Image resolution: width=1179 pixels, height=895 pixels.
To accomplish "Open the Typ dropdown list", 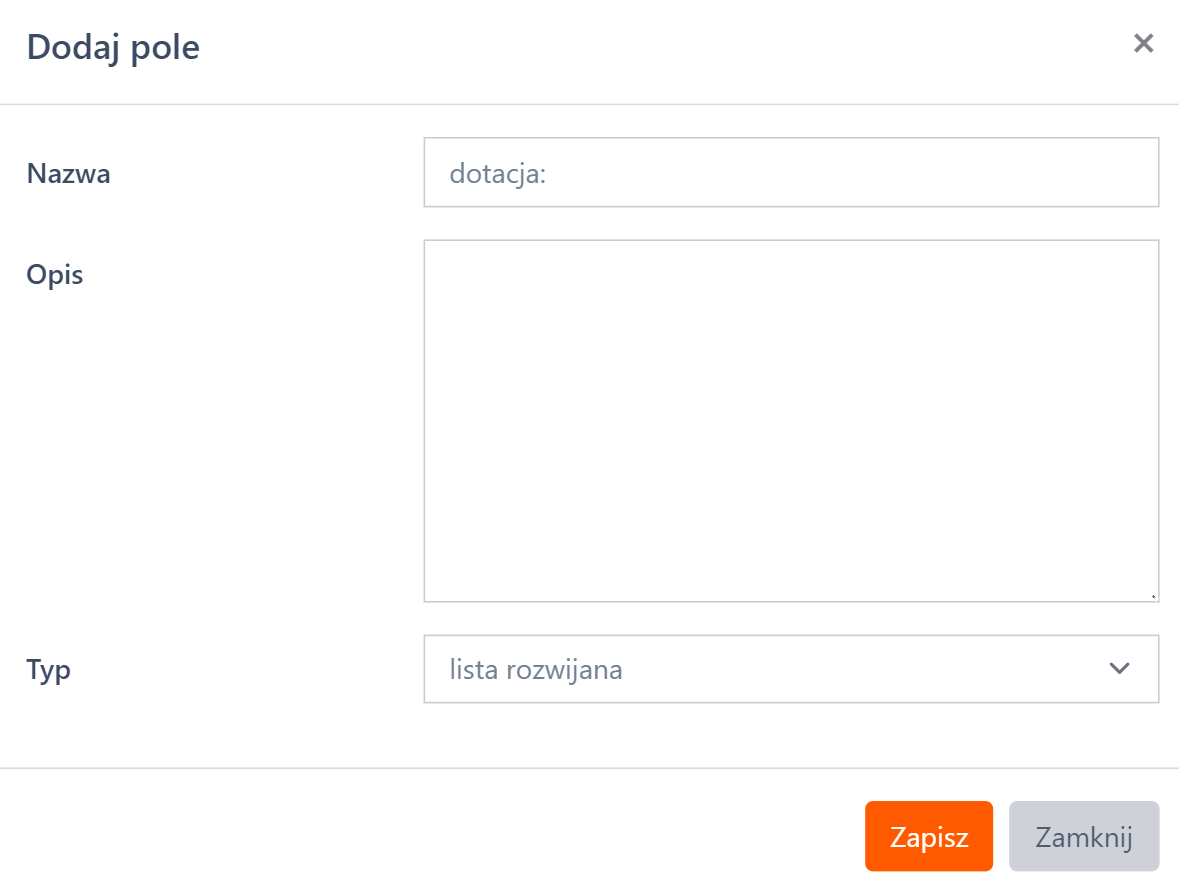I will coord(790,669).
